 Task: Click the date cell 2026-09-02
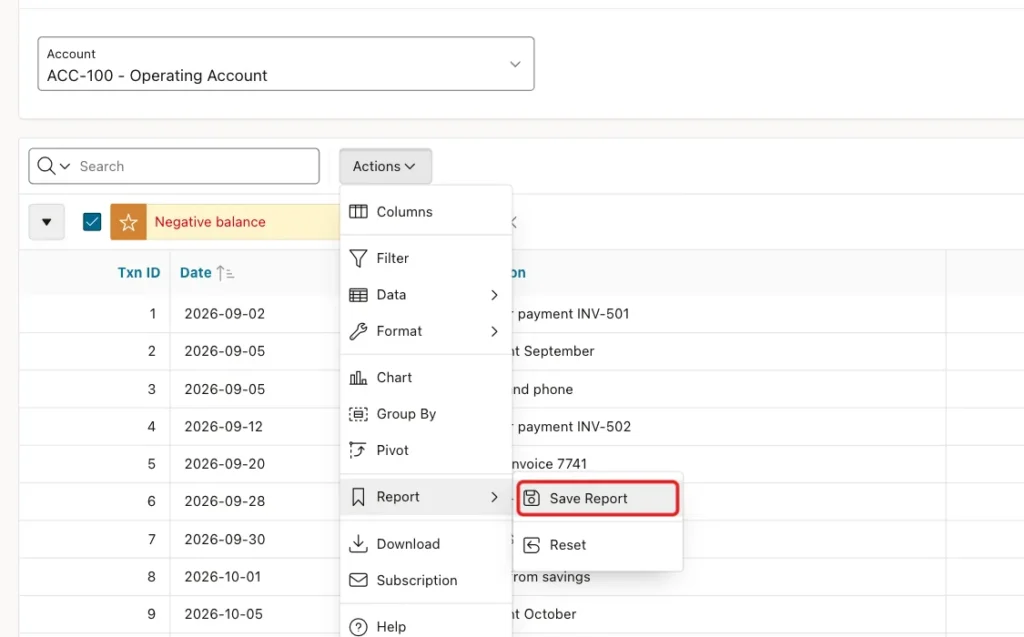[x=225, y=314]
